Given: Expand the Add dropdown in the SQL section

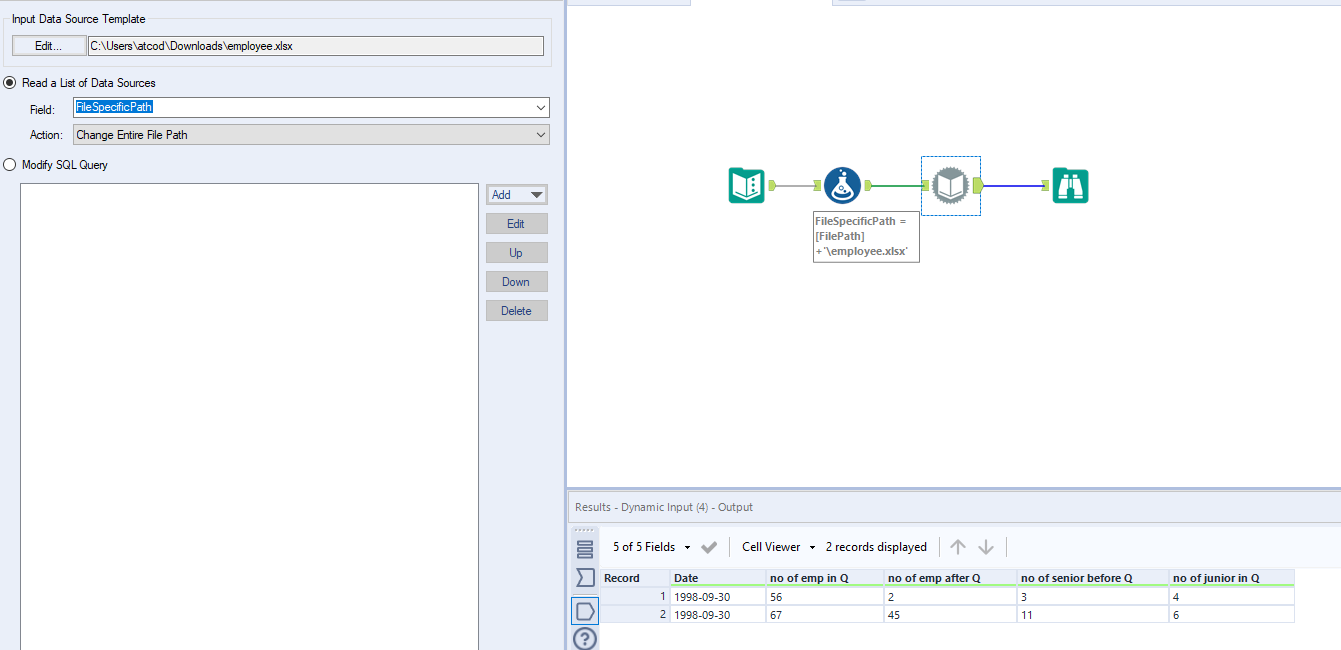Looking at the screenshot, I should 517,194.
